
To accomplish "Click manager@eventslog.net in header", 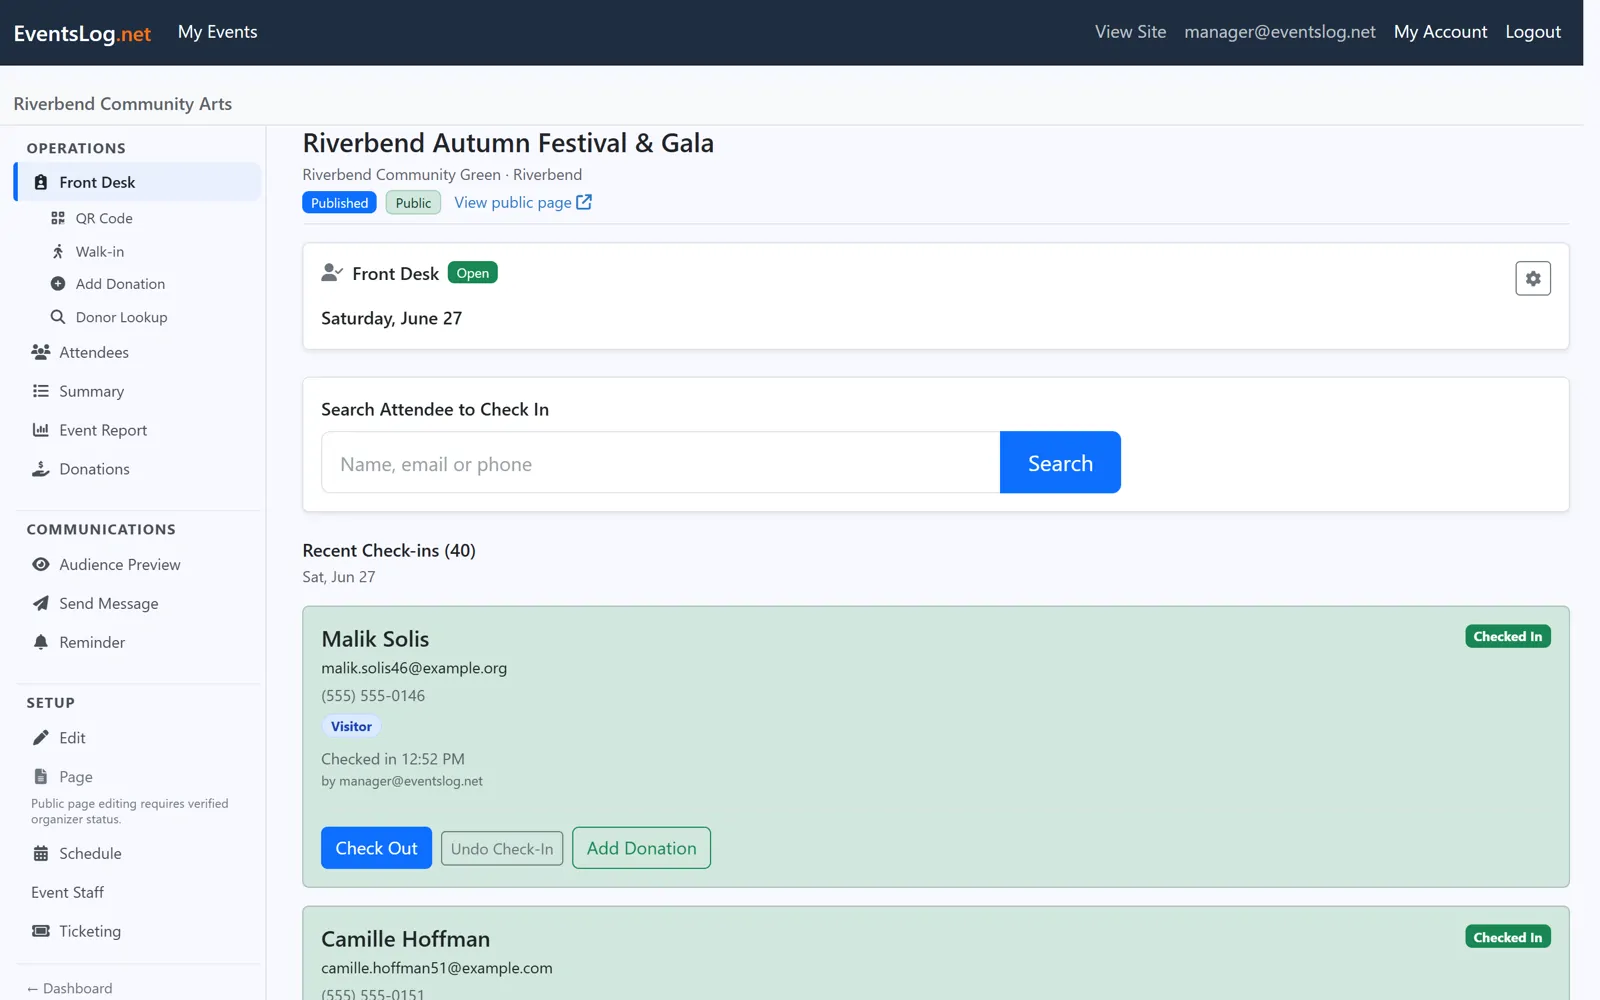I will tap(1280, 32).
